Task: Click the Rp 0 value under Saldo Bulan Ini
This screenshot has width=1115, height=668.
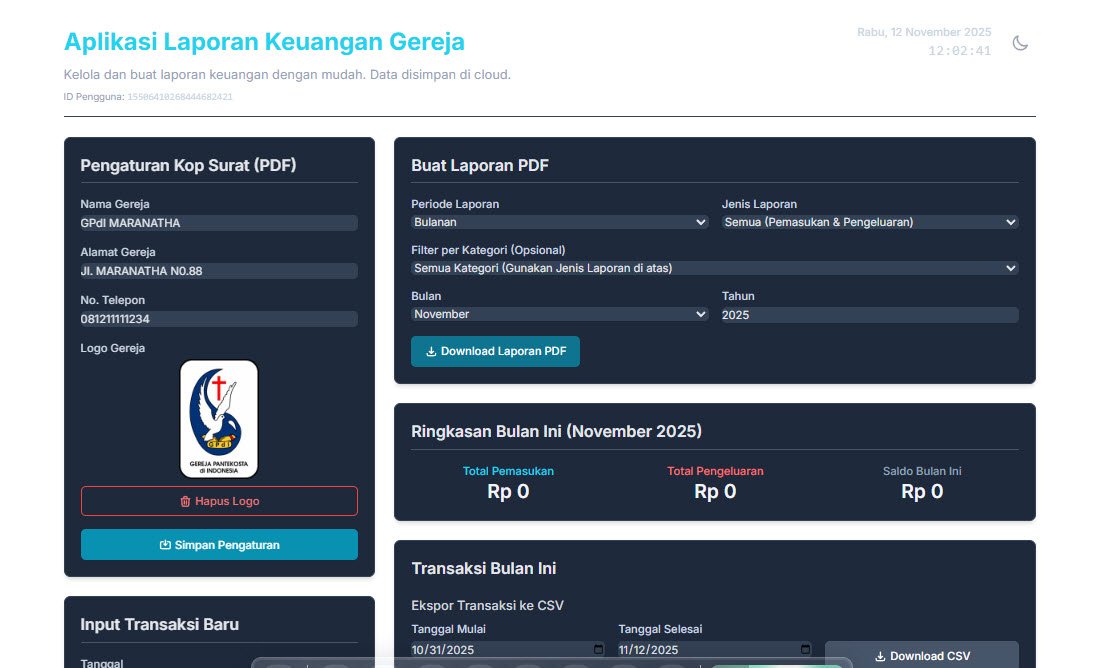Action: [x=922, y=492]
